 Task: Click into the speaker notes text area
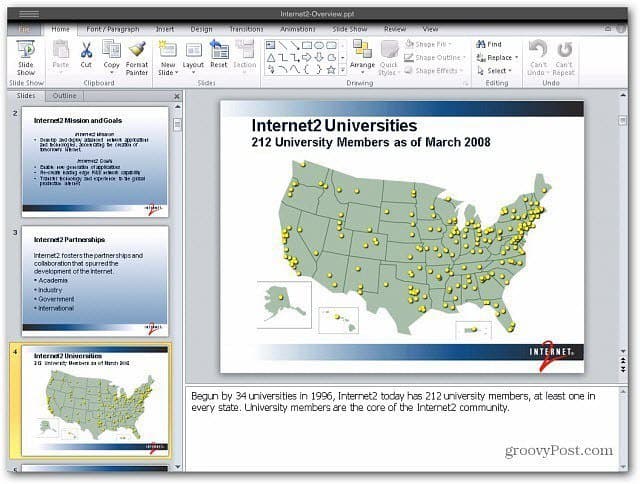tap(402, 428)
